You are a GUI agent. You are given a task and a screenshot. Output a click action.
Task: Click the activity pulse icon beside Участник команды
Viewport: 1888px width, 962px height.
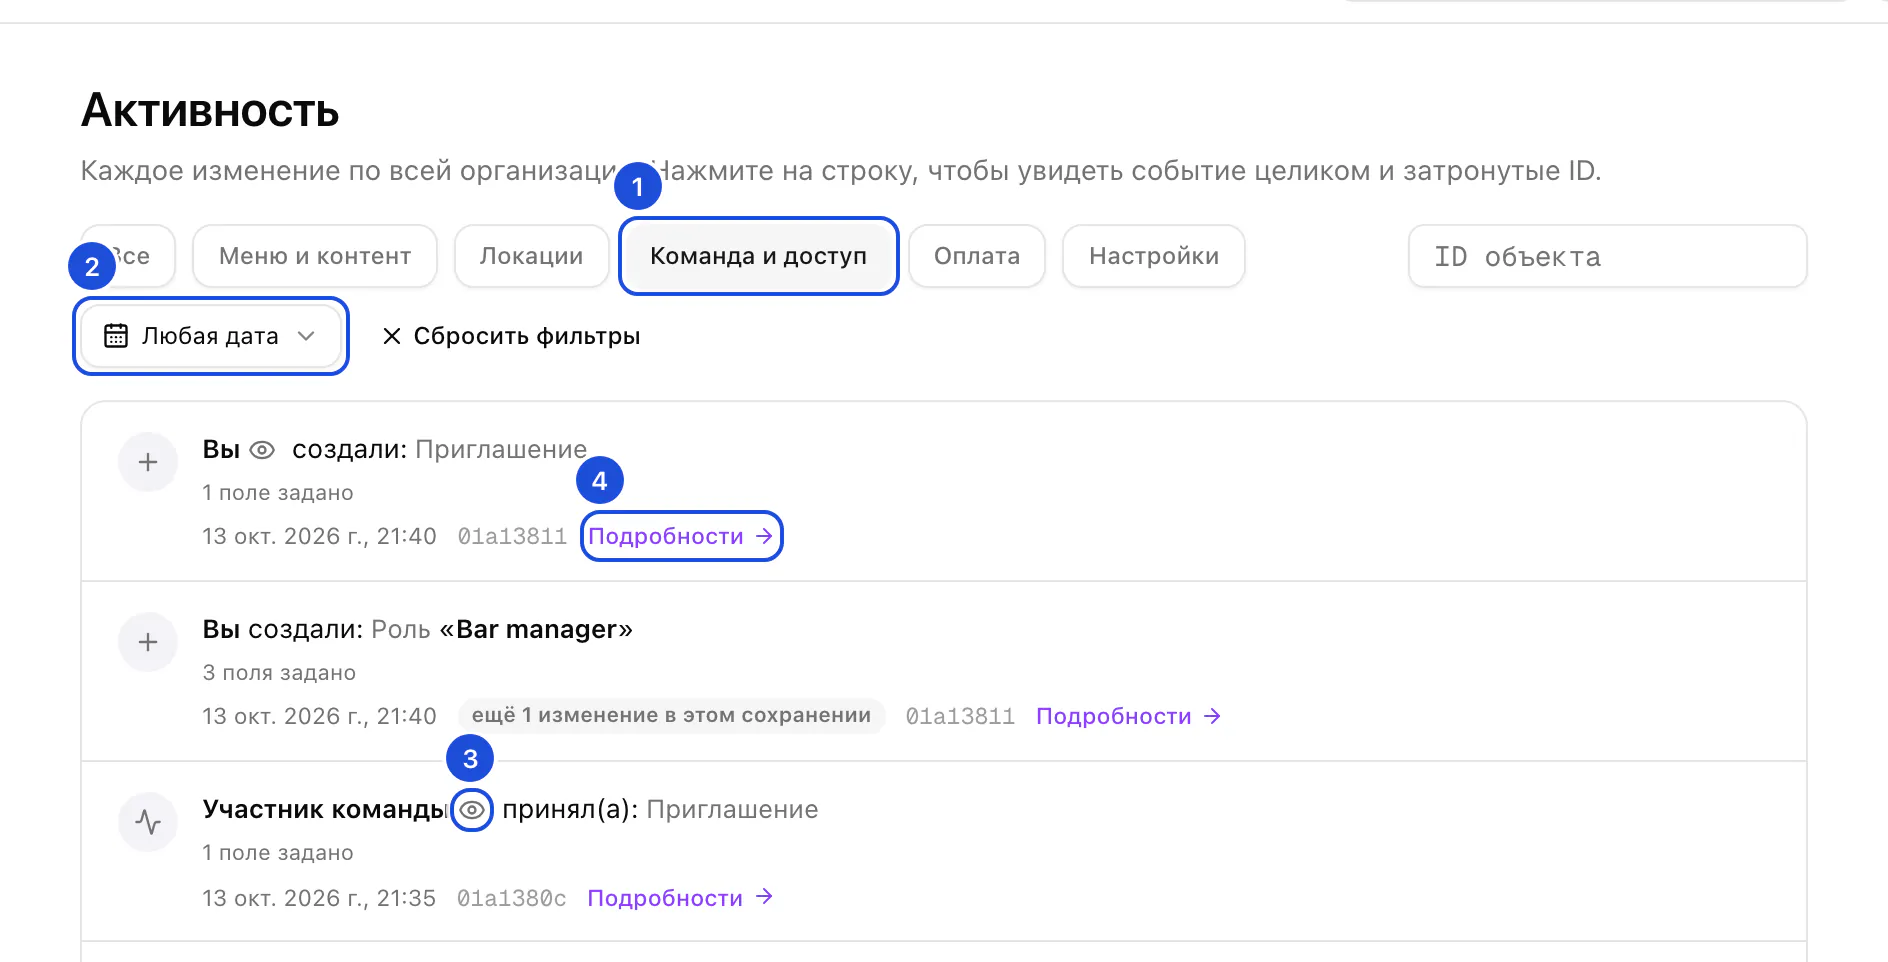148,822
